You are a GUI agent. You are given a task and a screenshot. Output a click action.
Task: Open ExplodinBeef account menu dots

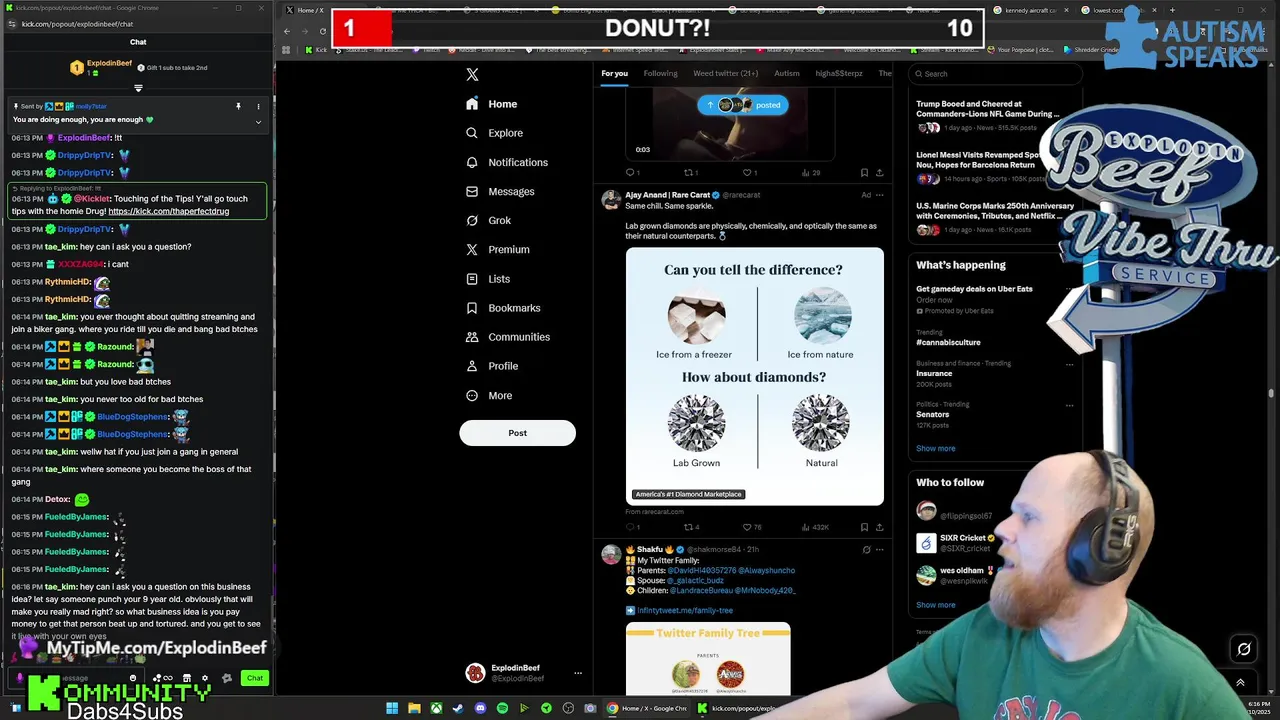point(577,673)
